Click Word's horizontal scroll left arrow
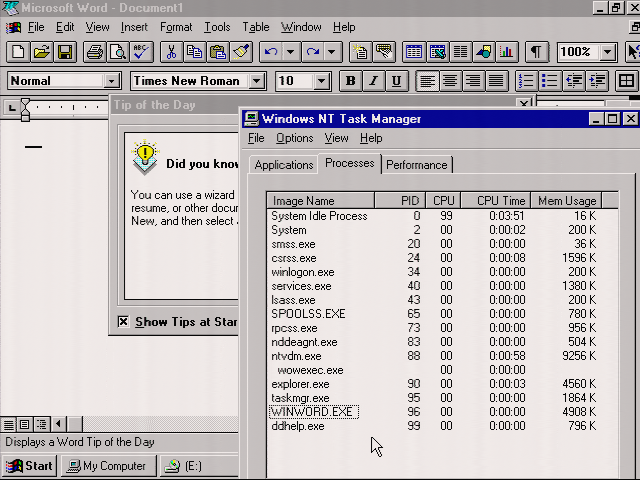The height and width of the screenshot is (480, 640). click(x=58, y=424)
